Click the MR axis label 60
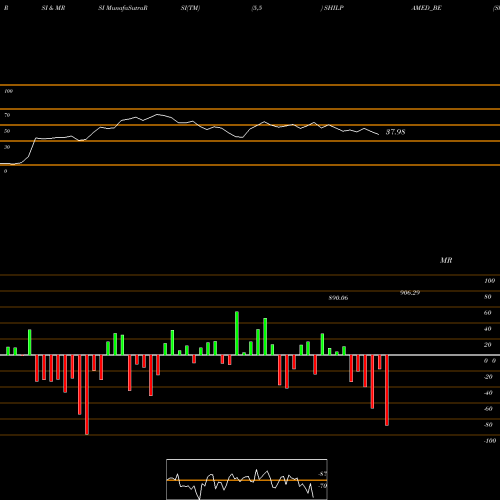 (x=487, y=313)
